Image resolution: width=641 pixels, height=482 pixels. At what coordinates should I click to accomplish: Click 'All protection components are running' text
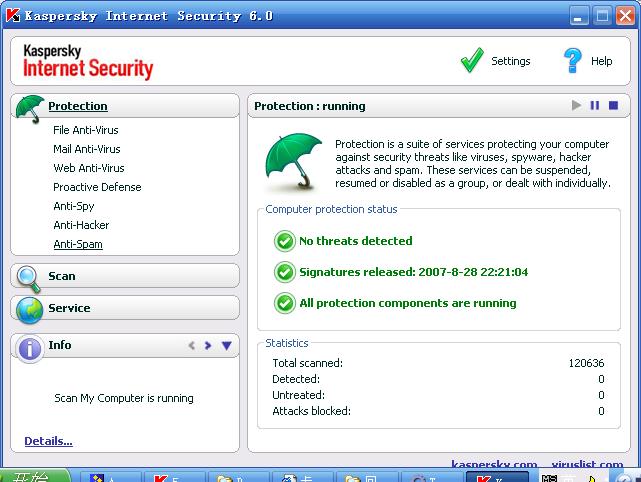(408, 303)
